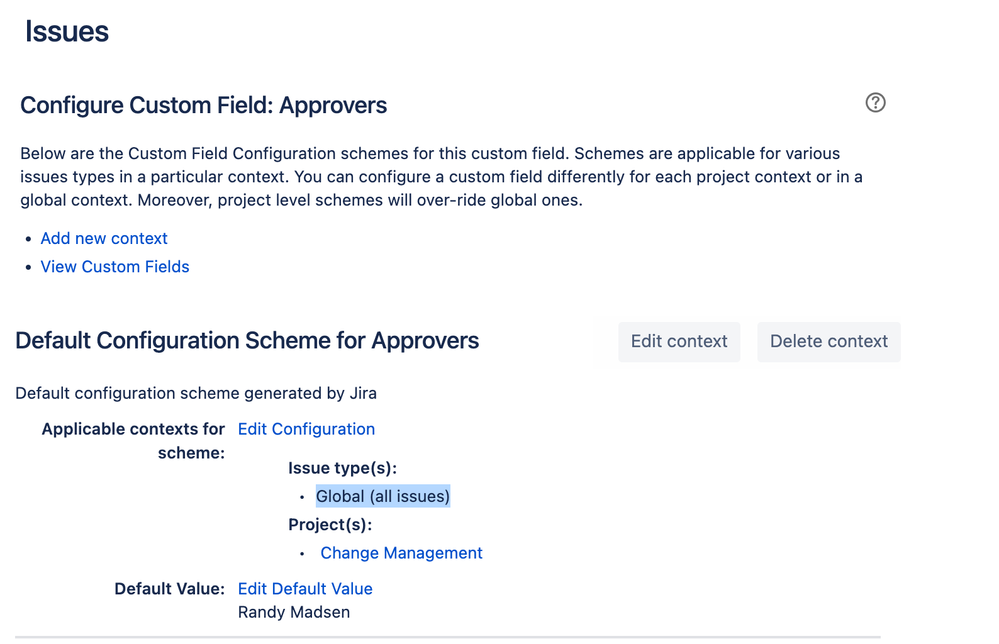The image size is (999, 644).
Task: Click the Configure Custom Field: Approvers heading
Action: coord(204,106)
